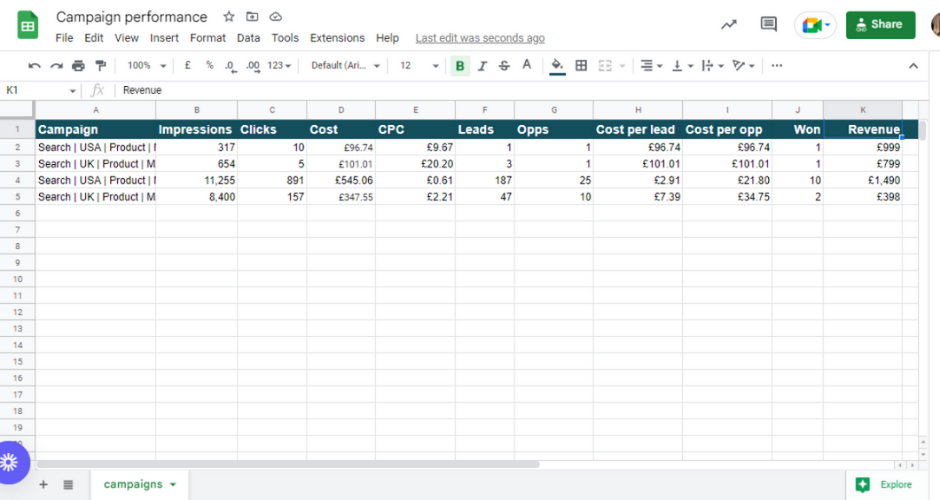Viewport: 940px width, 500px height.
Task: Open the Data menu
Action: pos(248,38)
